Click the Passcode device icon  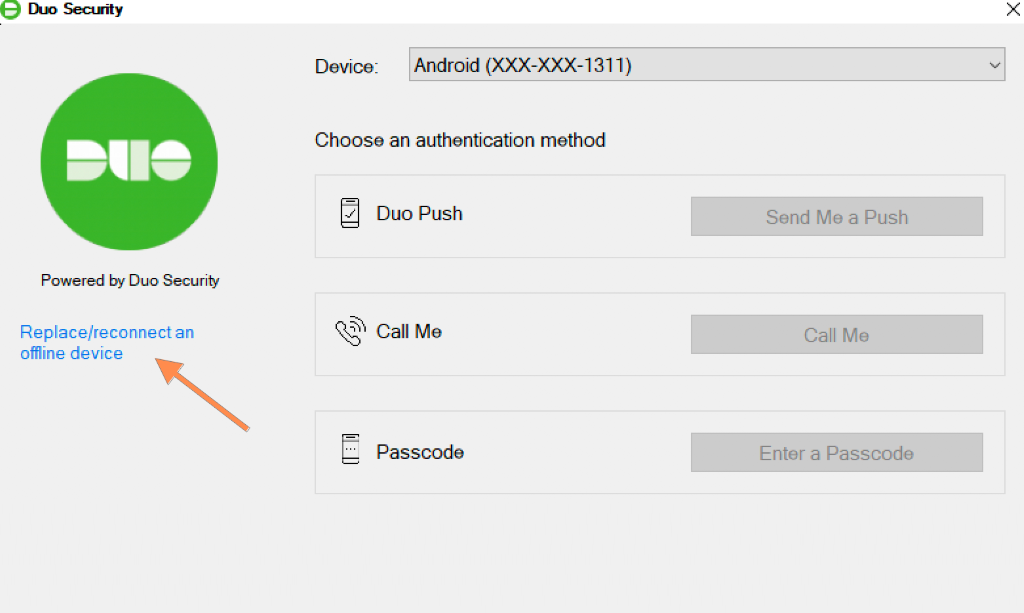coord(350,451)
